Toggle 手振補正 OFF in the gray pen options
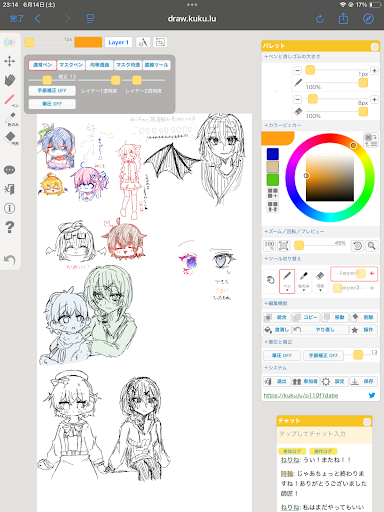 (52, 90)
